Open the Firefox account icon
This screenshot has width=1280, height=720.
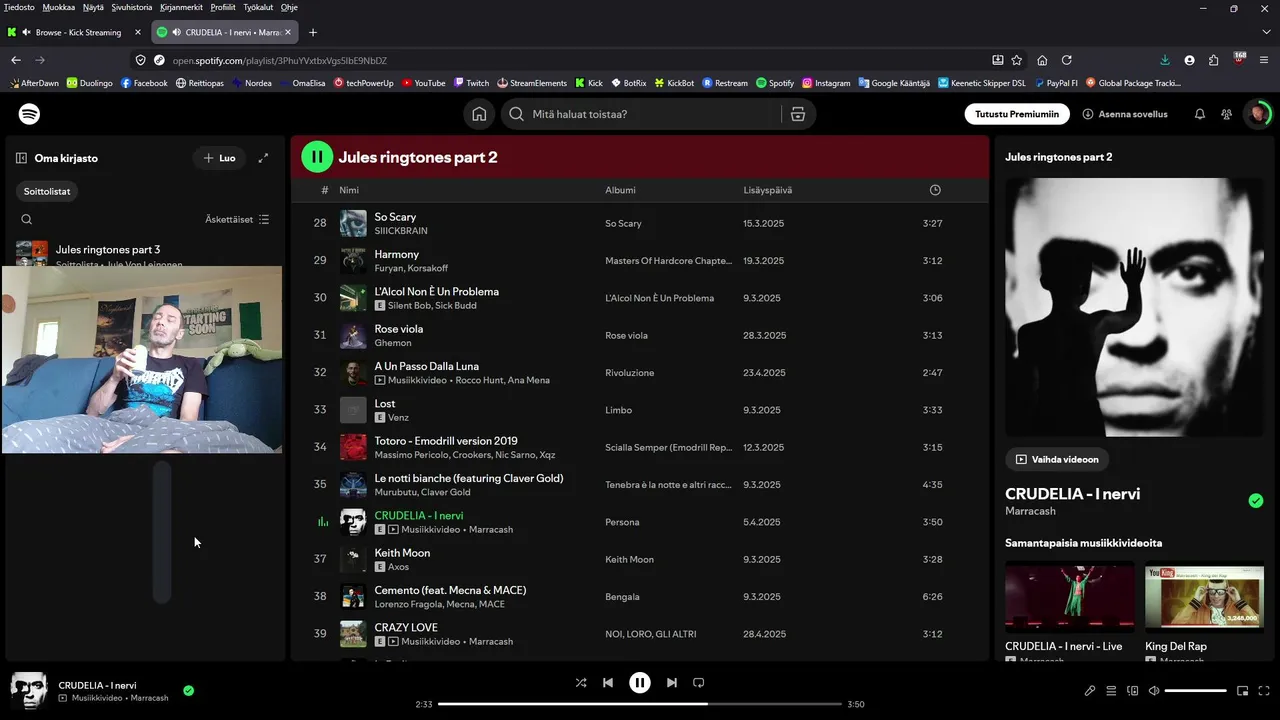(x=1189, y=60)
